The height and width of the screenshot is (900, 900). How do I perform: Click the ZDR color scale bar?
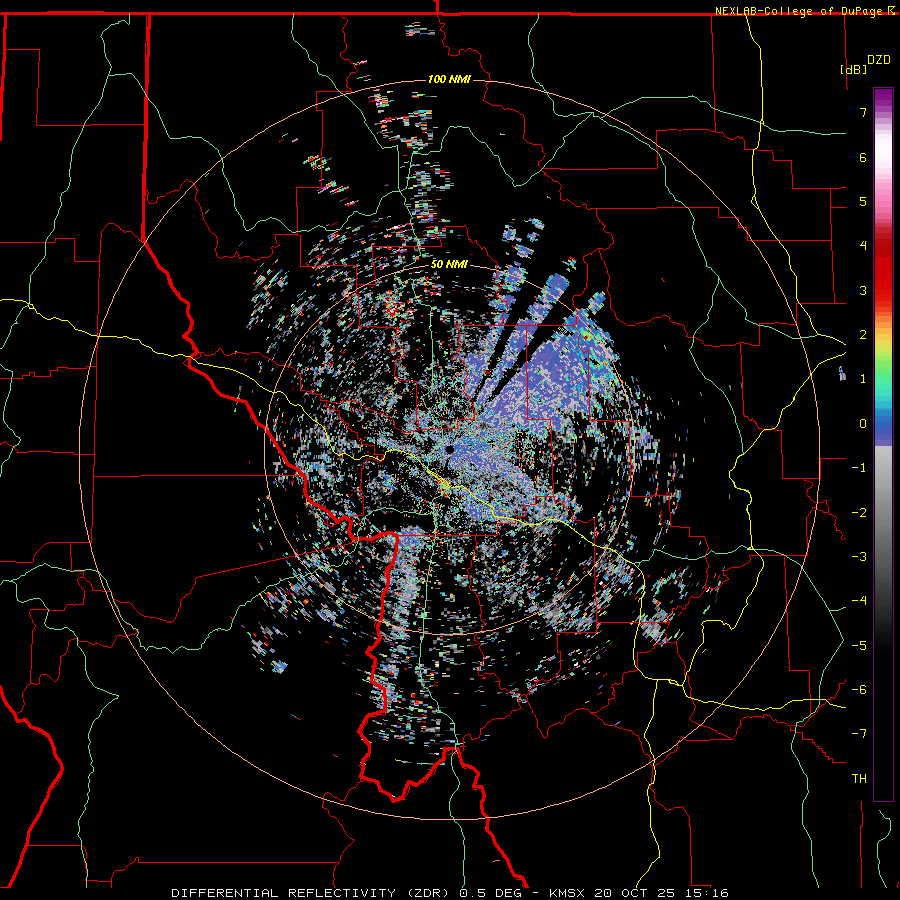(883, 444)
